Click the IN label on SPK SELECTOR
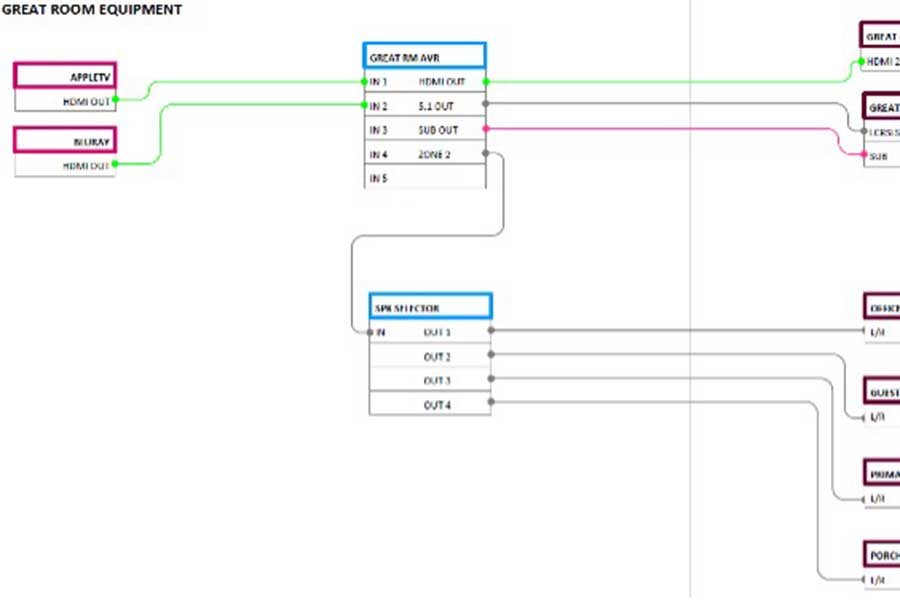This screenshot has width=900, height=600. coord(381,332)
